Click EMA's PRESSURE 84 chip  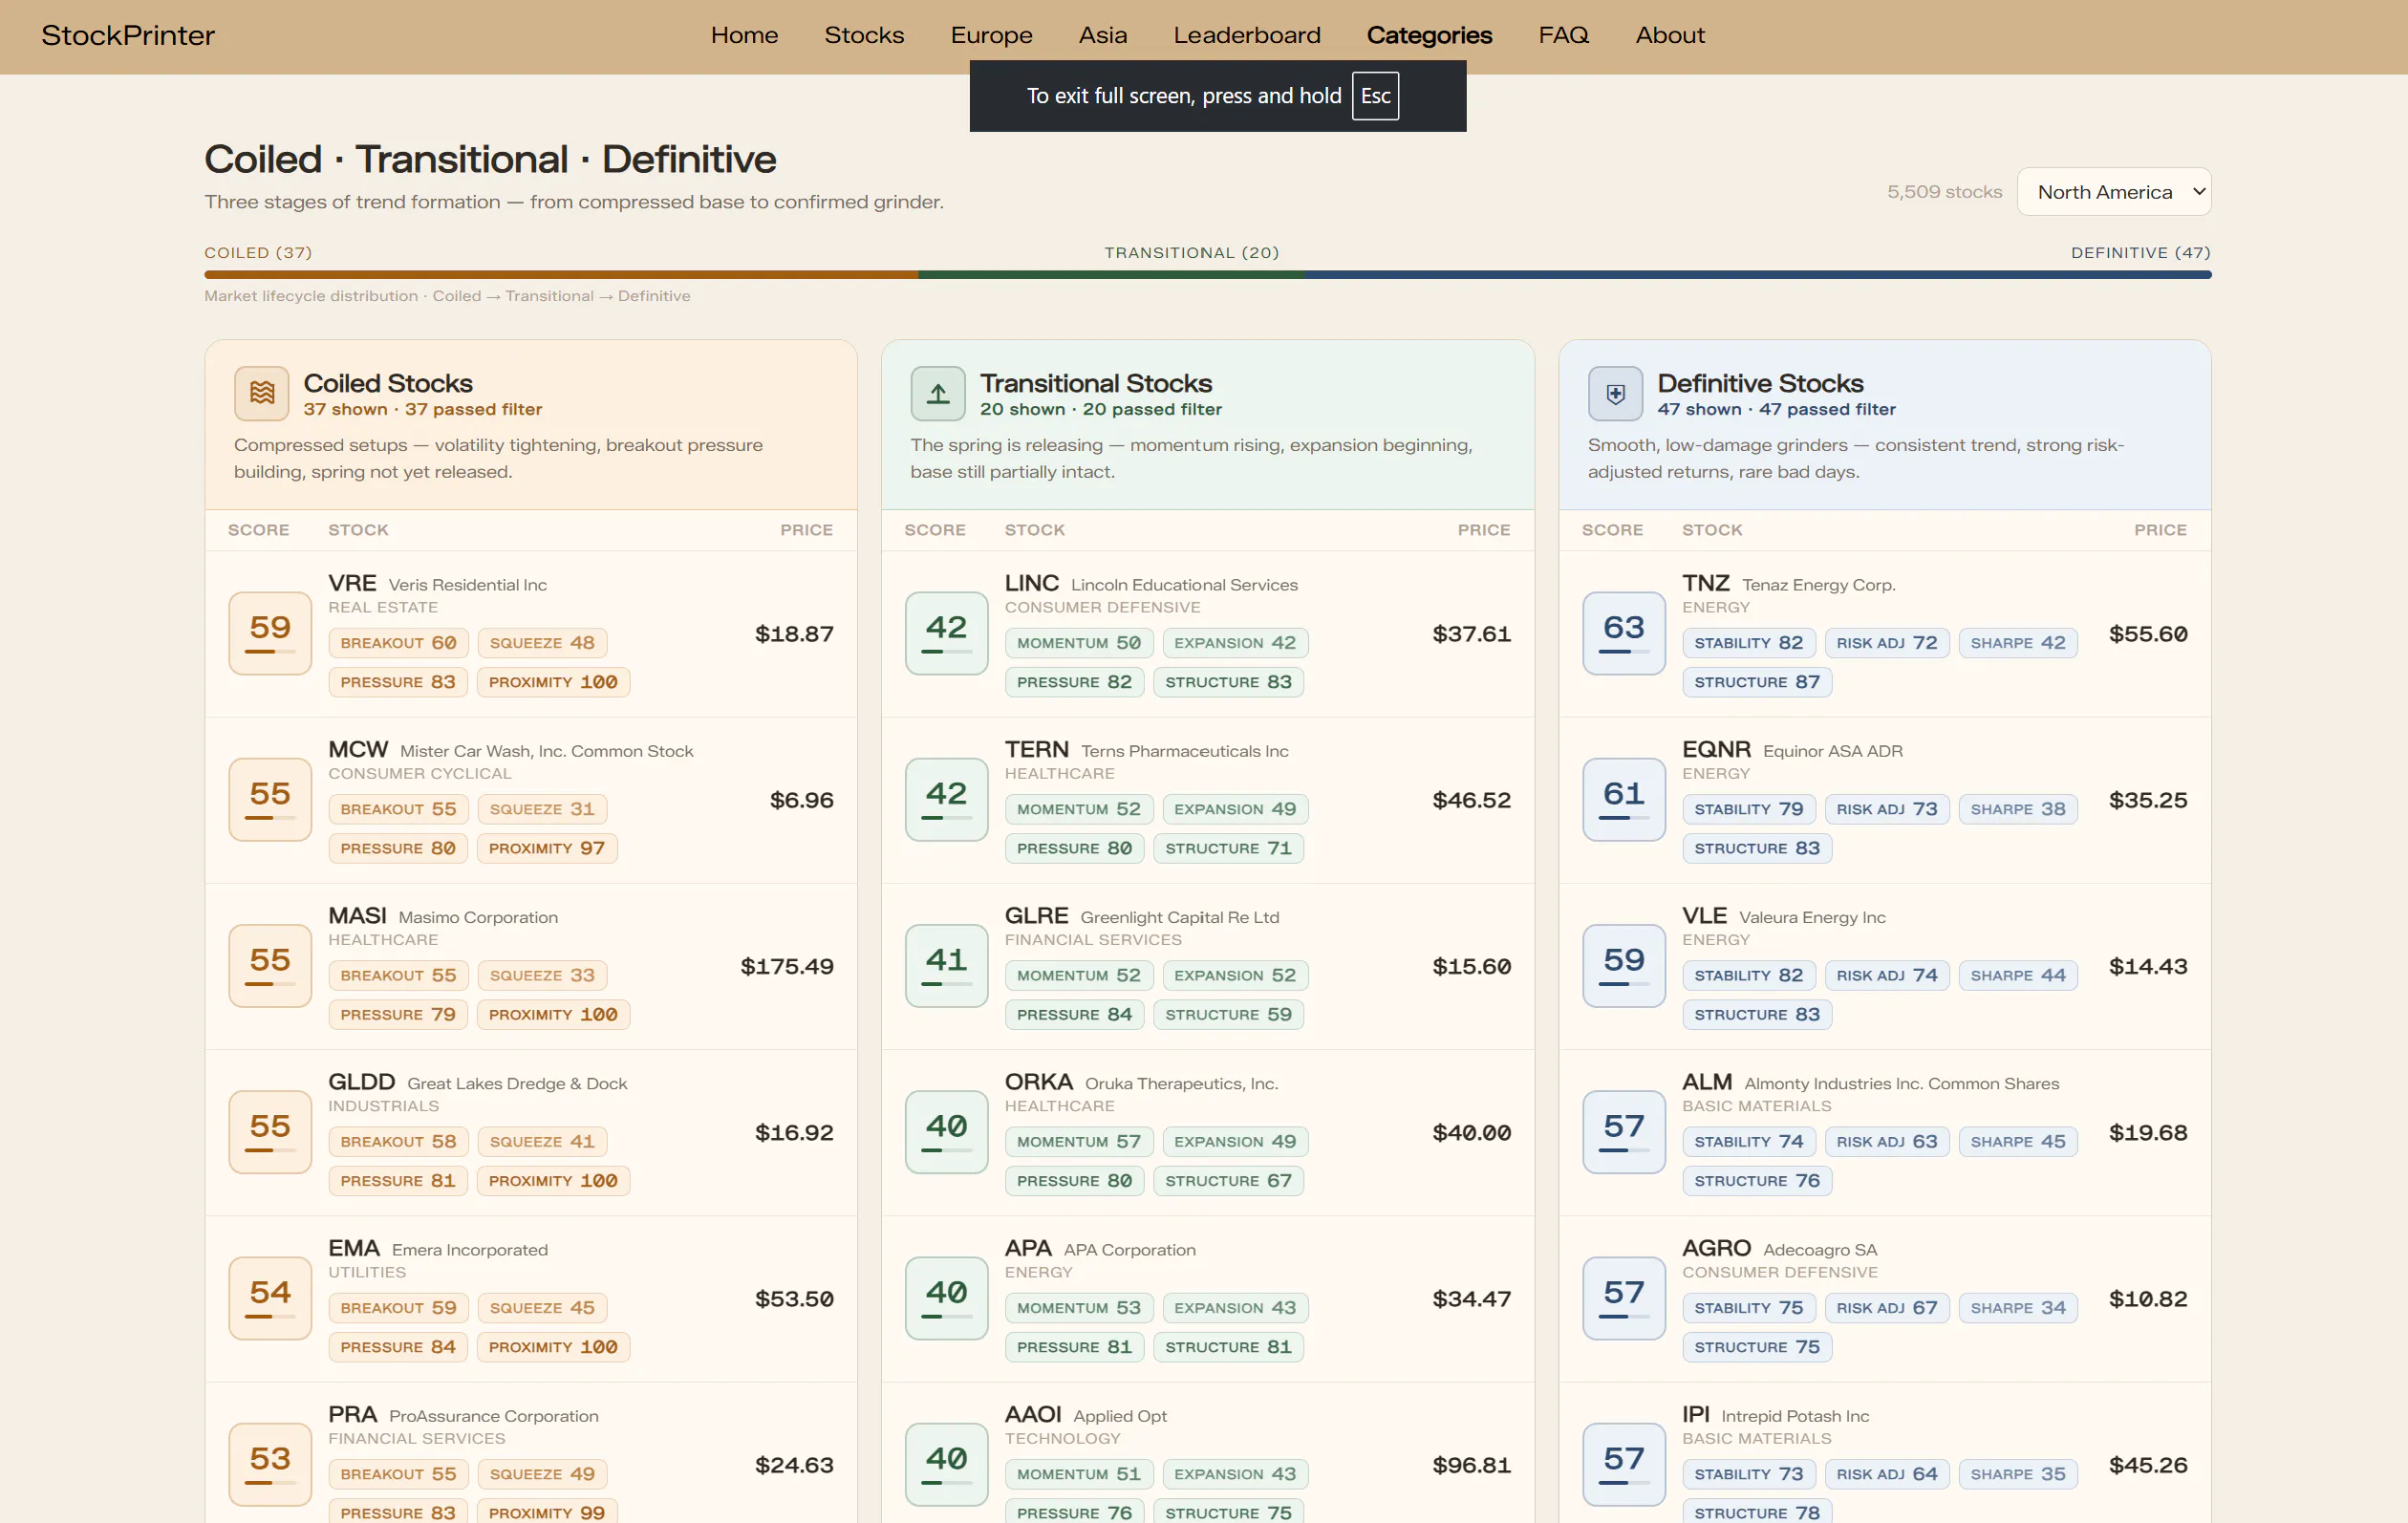tap(398, 1347)
